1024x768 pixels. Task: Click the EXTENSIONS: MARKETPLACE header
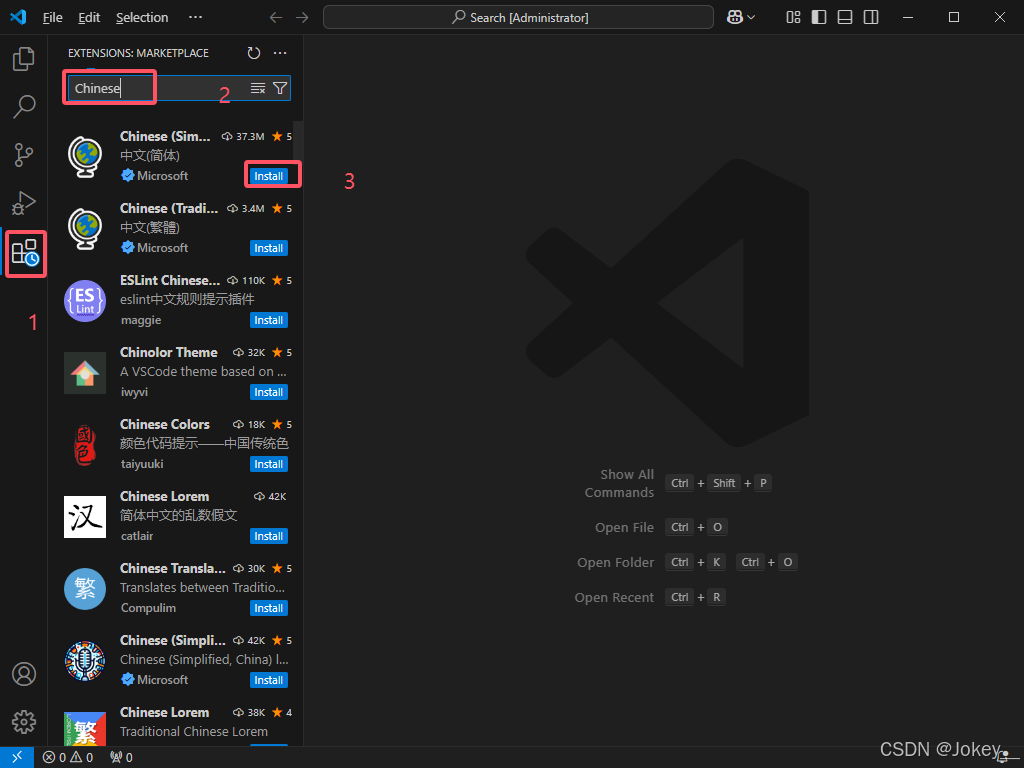(138, 53)
